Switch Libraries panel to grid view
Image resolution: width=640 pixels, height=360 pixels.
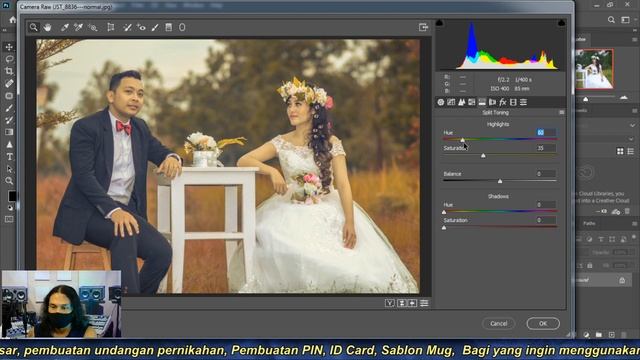[620, 151]
